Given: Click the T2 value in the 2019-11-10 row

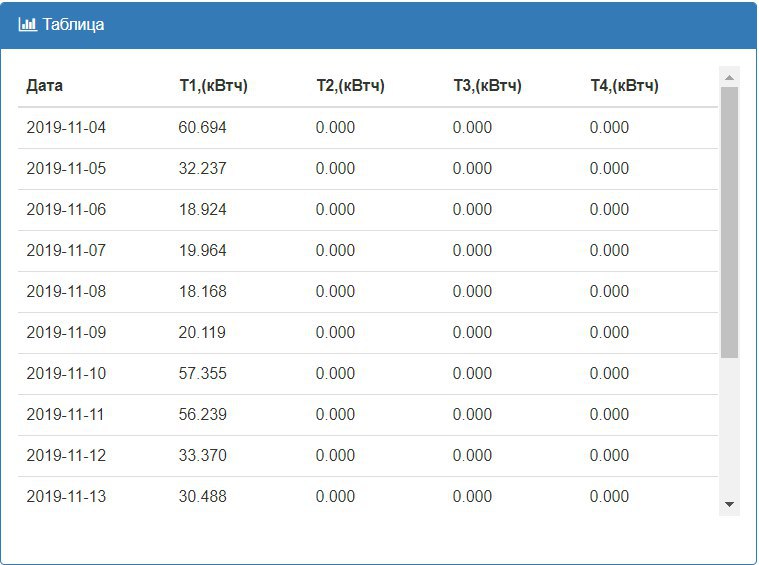Looking at the screenshot, I should coord(335,373).
